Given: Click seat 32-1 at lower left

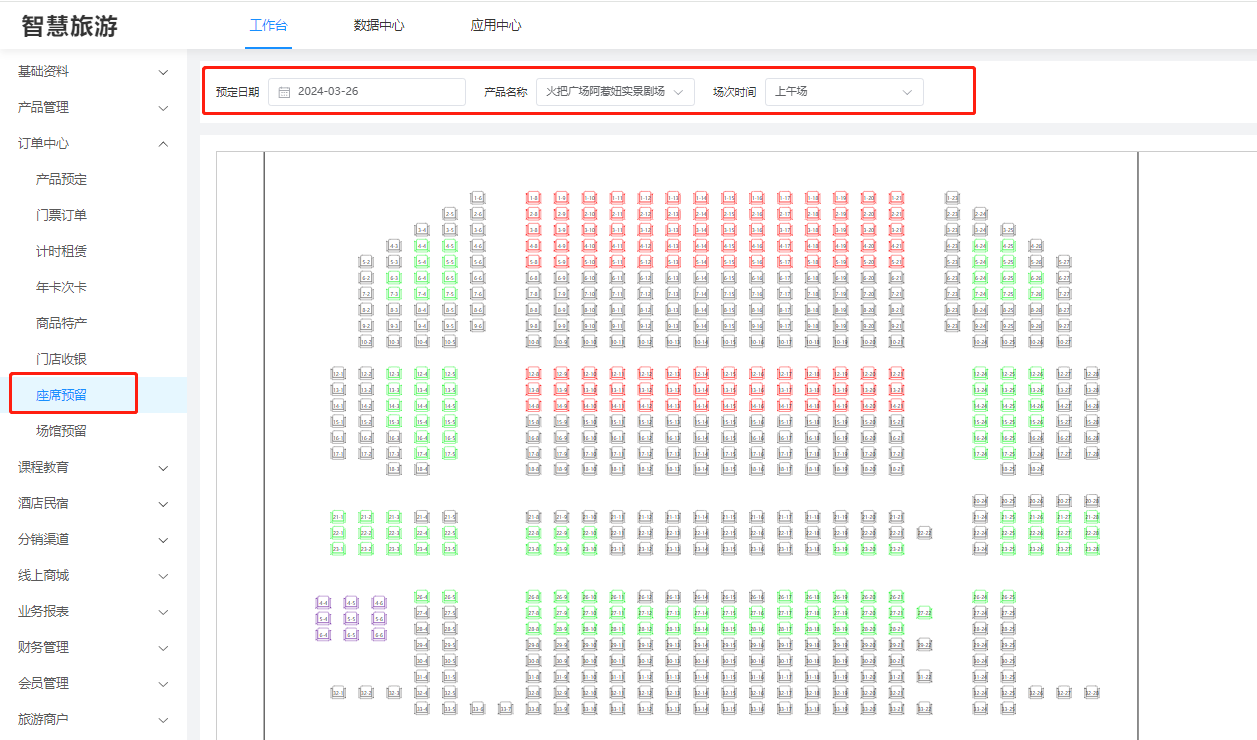Looking at the screenshot, I should (338, 693).
